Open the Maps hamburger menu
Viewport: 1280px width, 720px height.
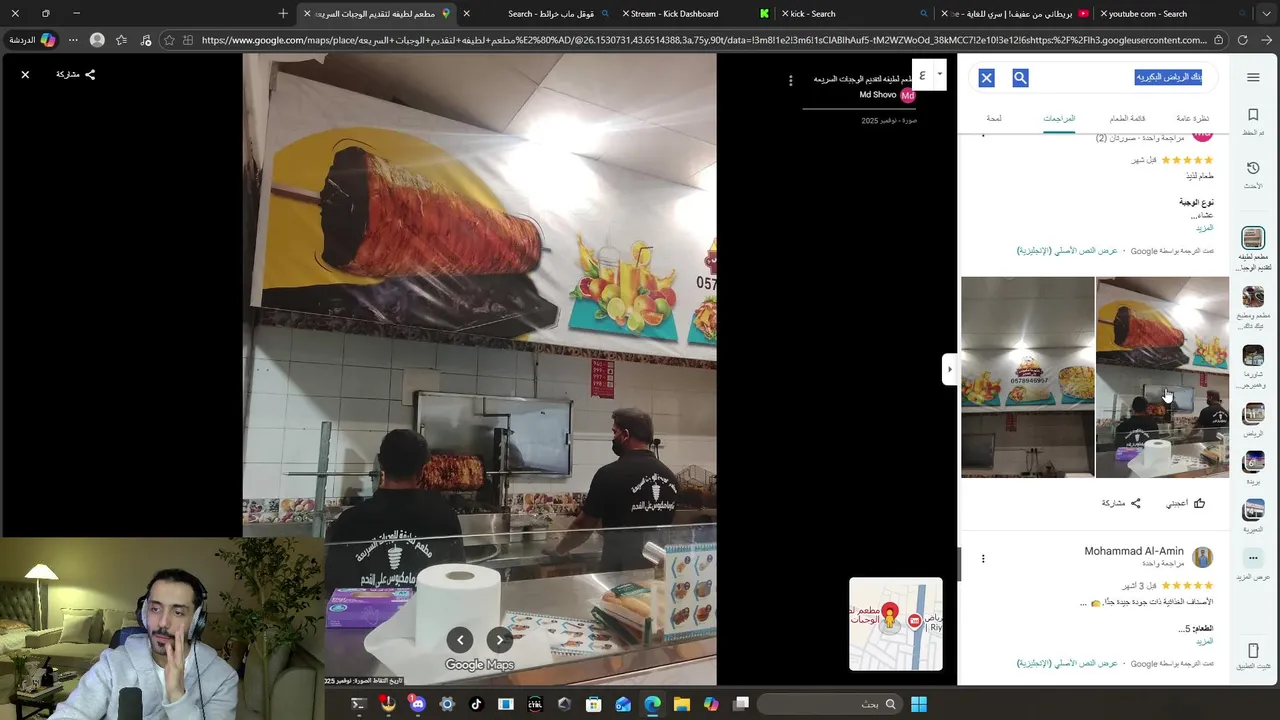pos(1253,78)
